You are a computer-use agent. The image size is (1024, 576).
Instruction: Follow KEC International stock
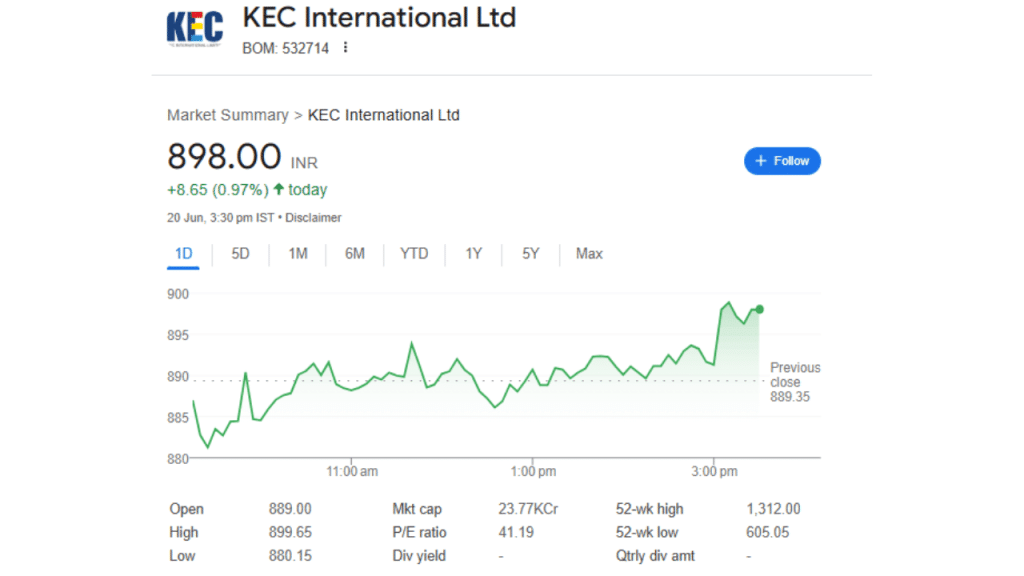point(782,161)
